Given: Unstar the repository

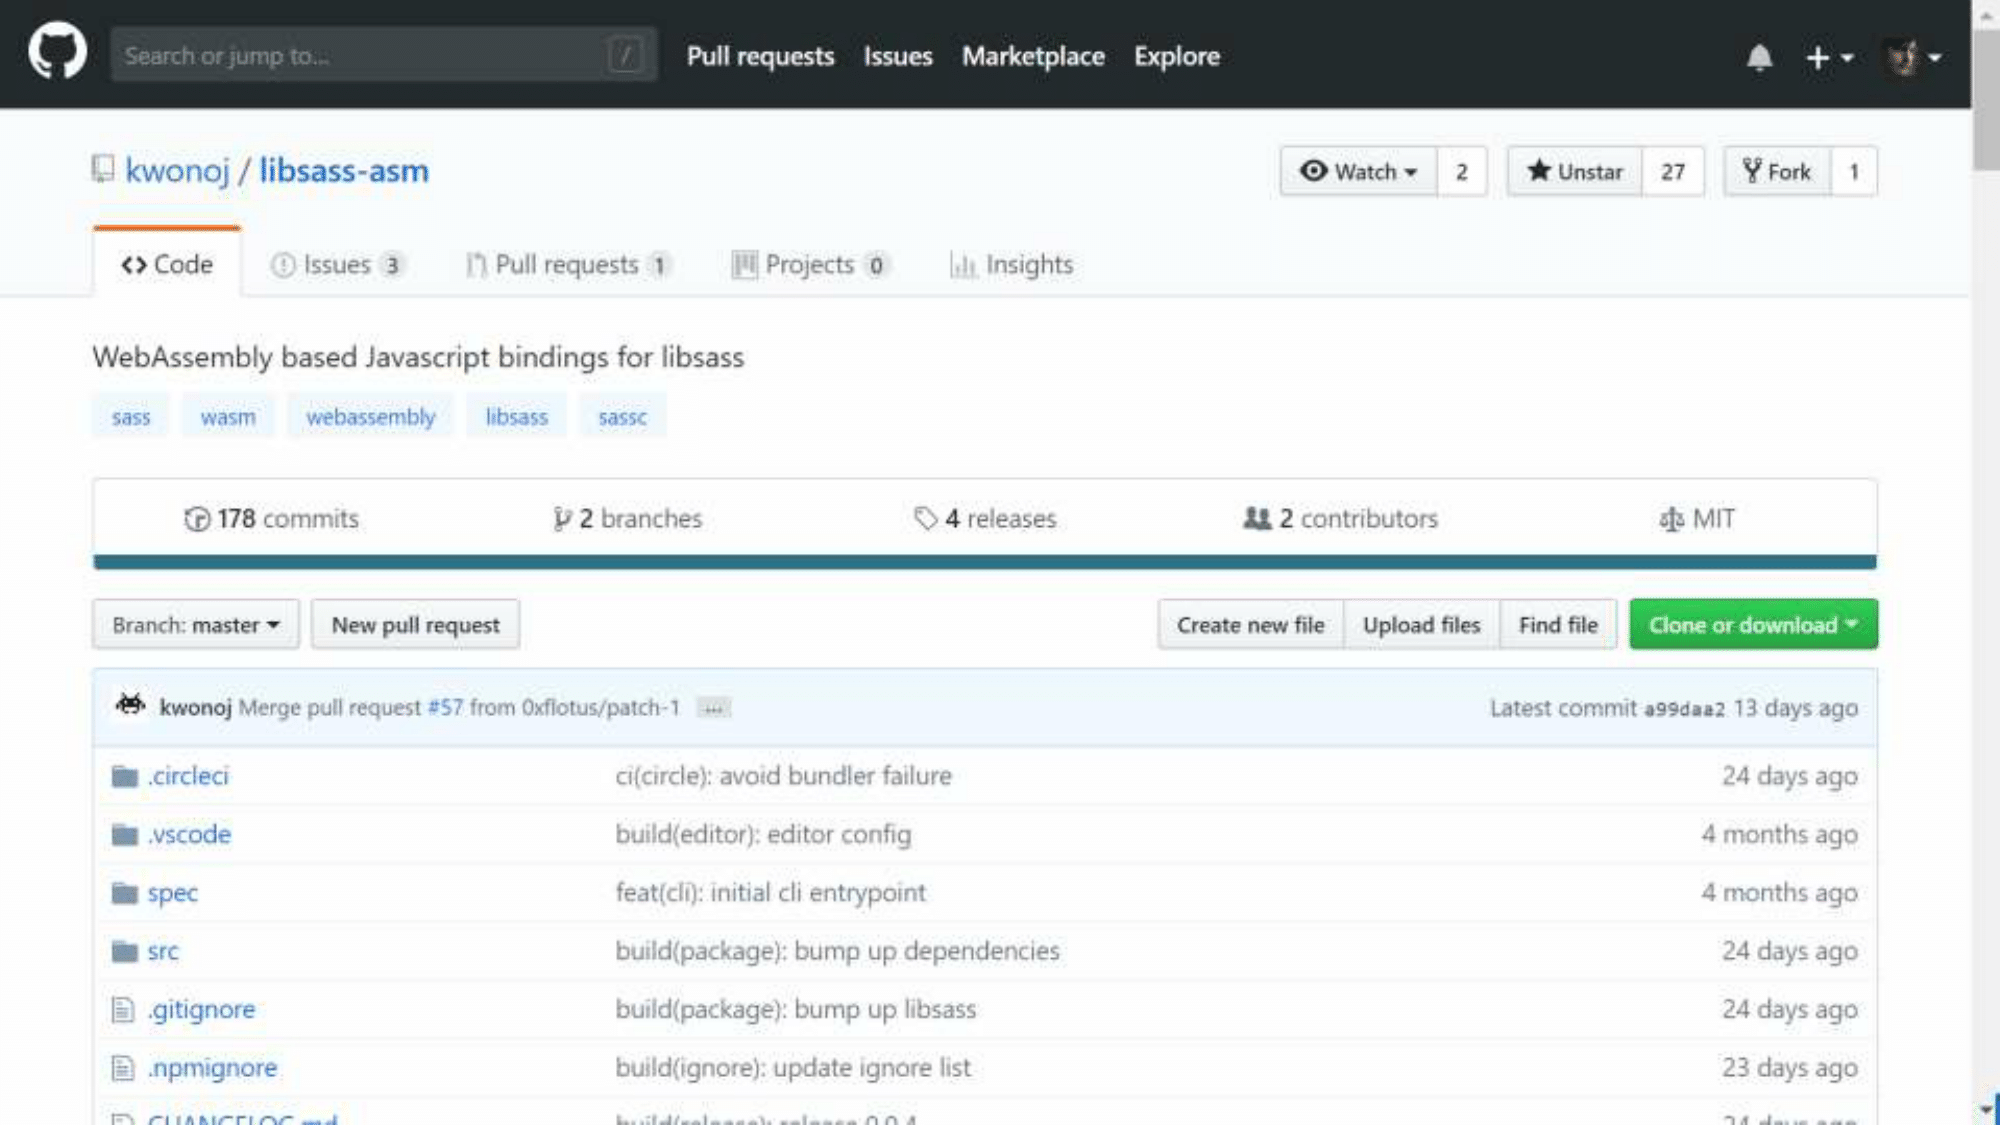Looking at the screenshot, I should (x=1574, y=172).
